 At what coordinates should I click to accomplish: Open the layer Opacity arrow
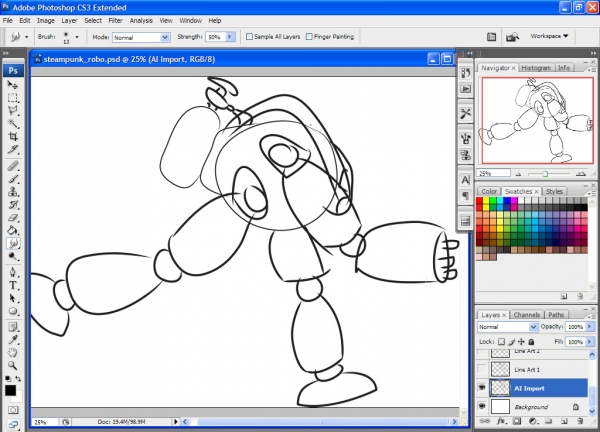[x=590, y=326]
